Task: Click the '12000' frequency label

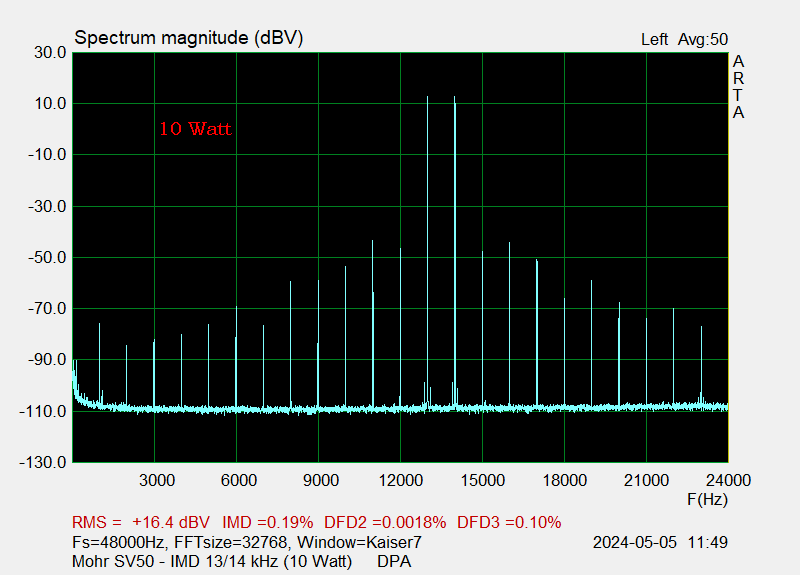Action: pyautogui.click(x=401, y=480)
